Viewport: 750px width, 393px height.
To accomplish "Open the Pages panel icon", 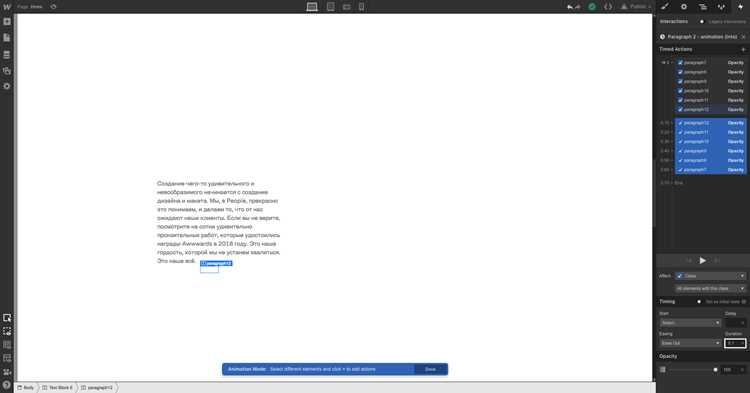I will [7, 38].
